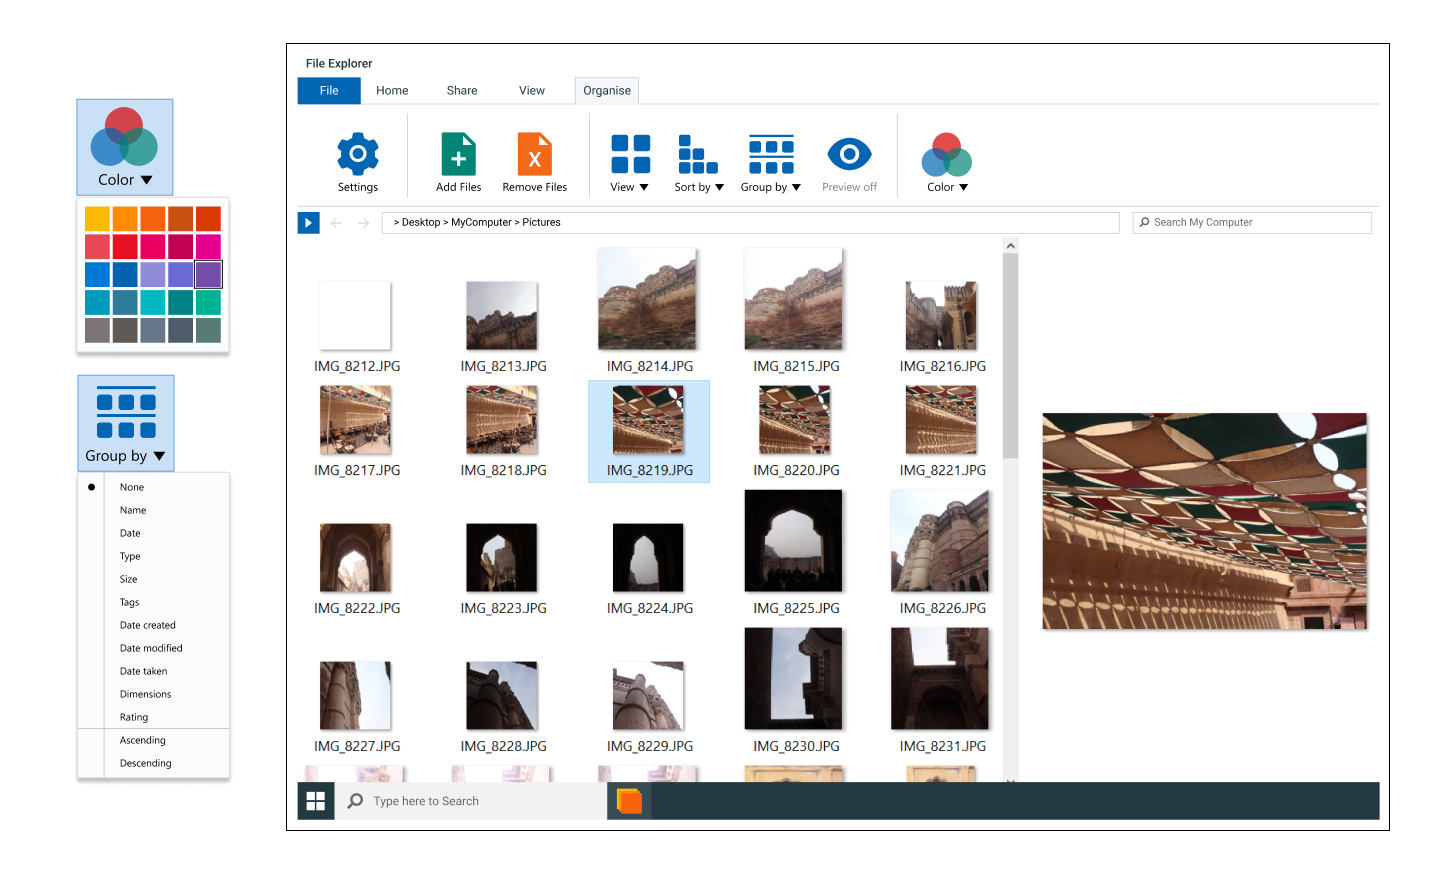The height and width of the screenshot is (877, 1440).
Task: Click Pictures in the address path
Action: coord(541,222)
